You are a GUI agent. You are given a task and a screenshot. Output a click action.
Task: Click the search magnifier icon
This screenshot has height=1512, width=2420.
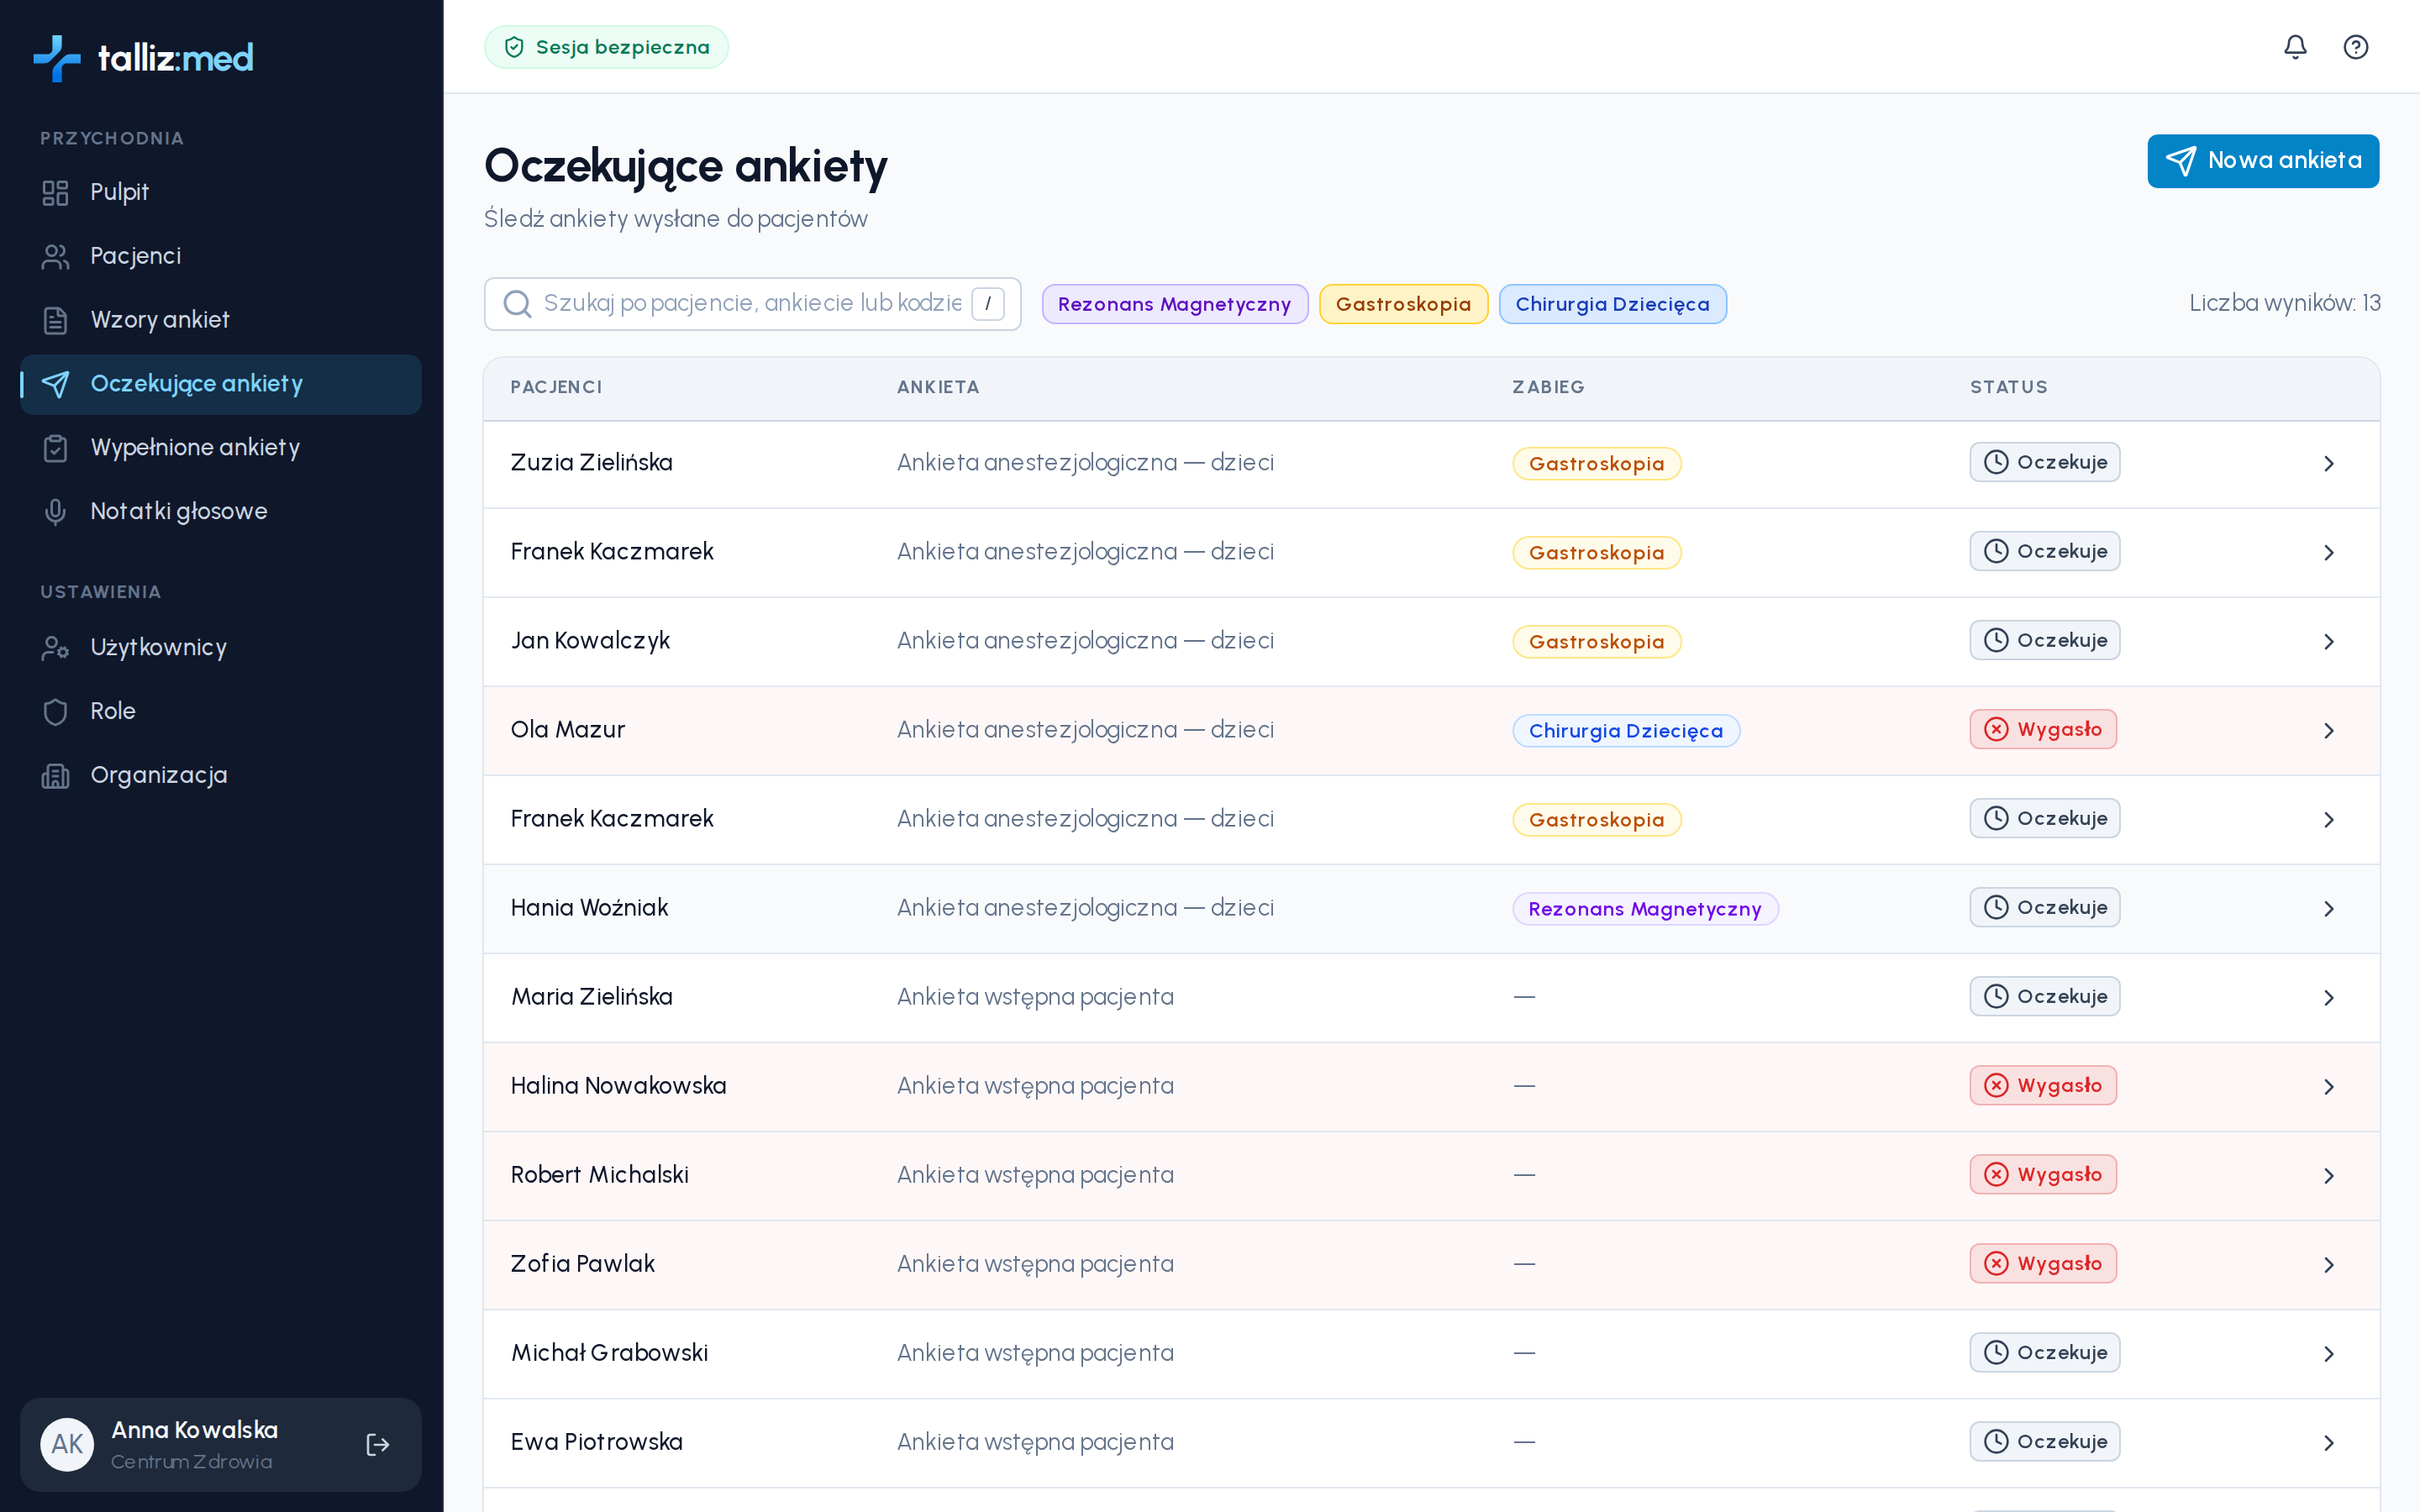tap(517, 303)
